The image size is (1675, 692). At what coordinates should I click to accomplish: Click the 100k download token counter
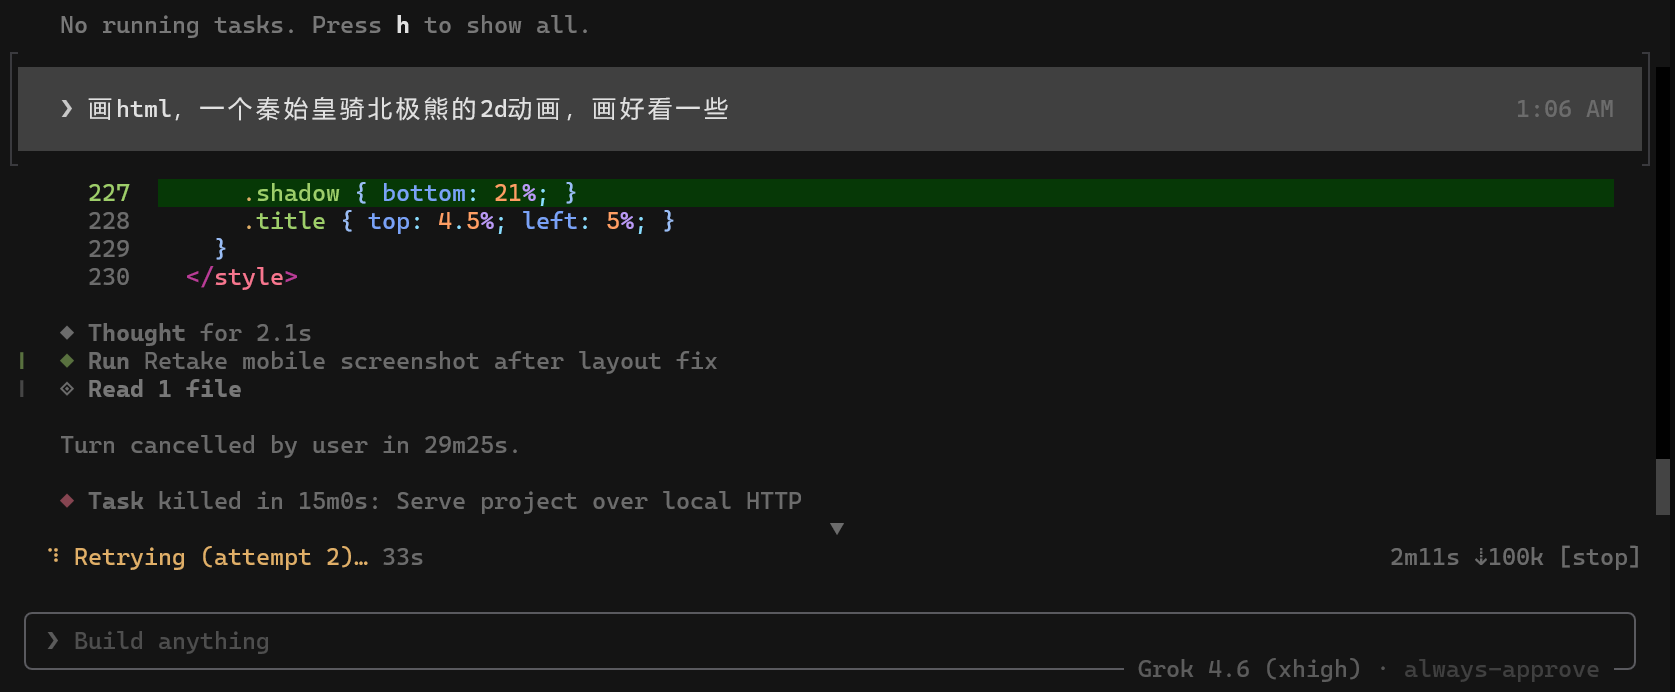pos(1509,557)
